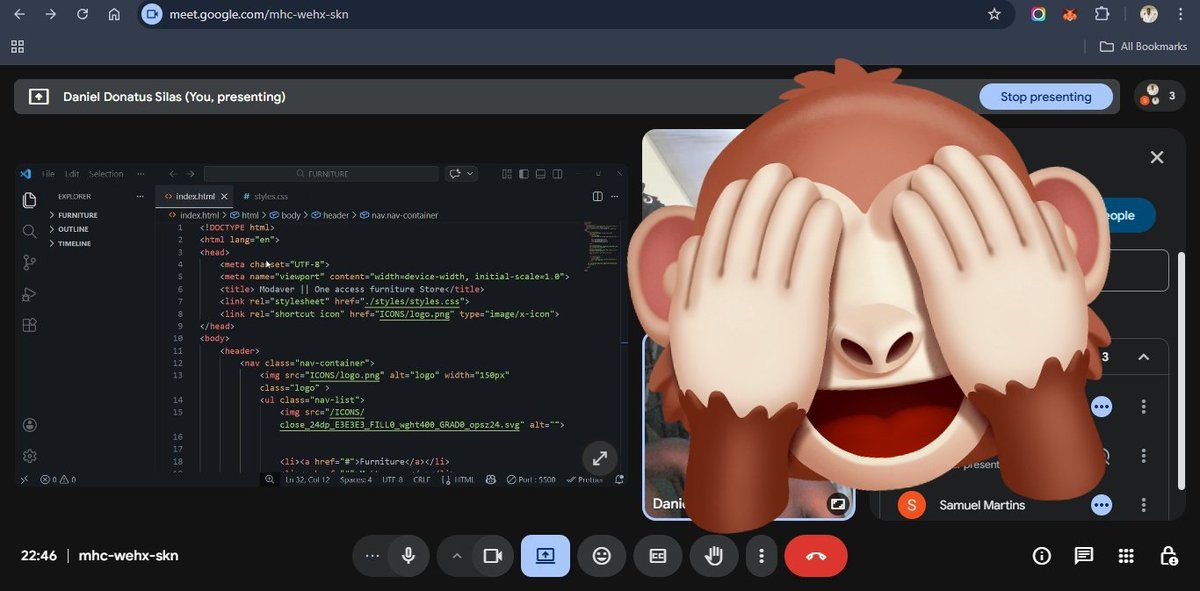
Task: Click the Stop presenting button
Action: click(1046, 96)
